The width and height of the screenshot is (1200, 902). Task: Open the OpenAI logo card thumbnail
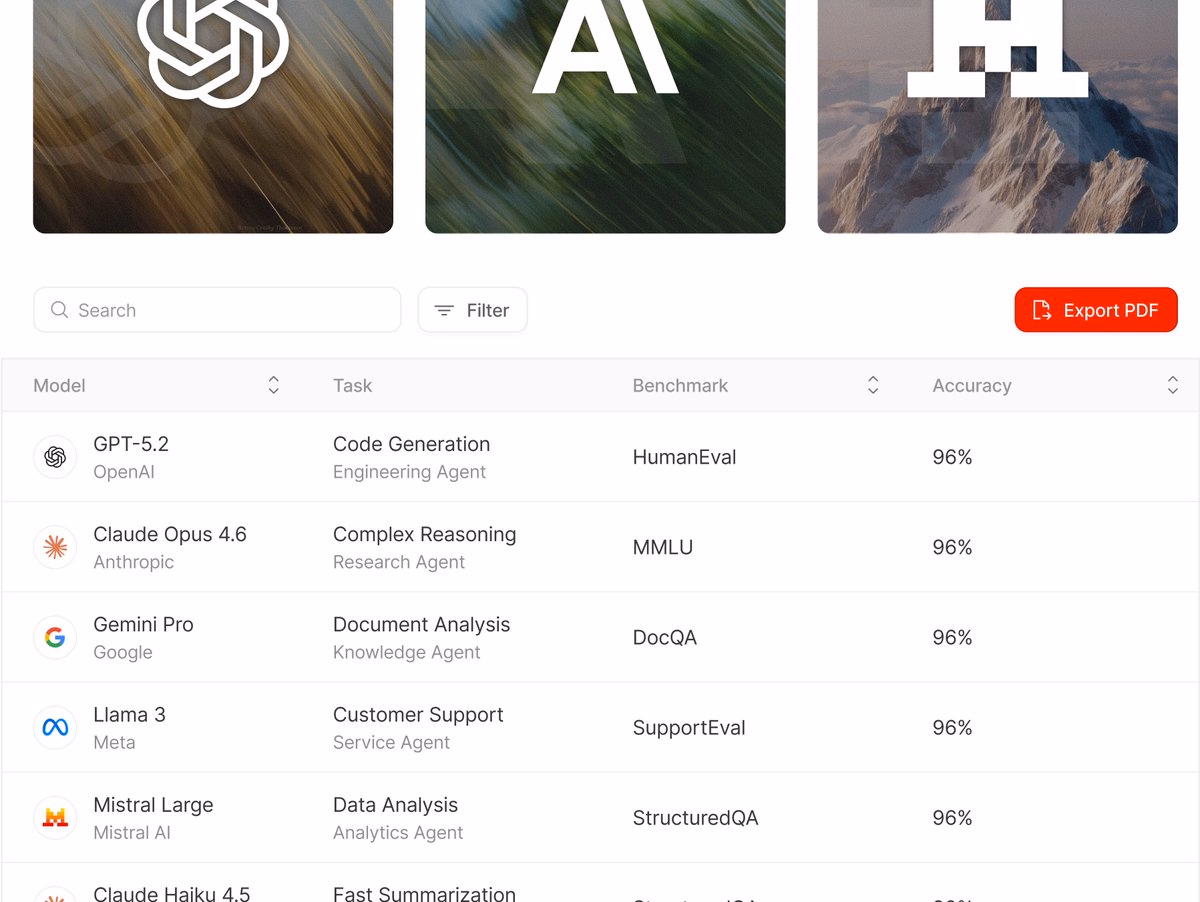pyautogui.click(x=213, y=116)
